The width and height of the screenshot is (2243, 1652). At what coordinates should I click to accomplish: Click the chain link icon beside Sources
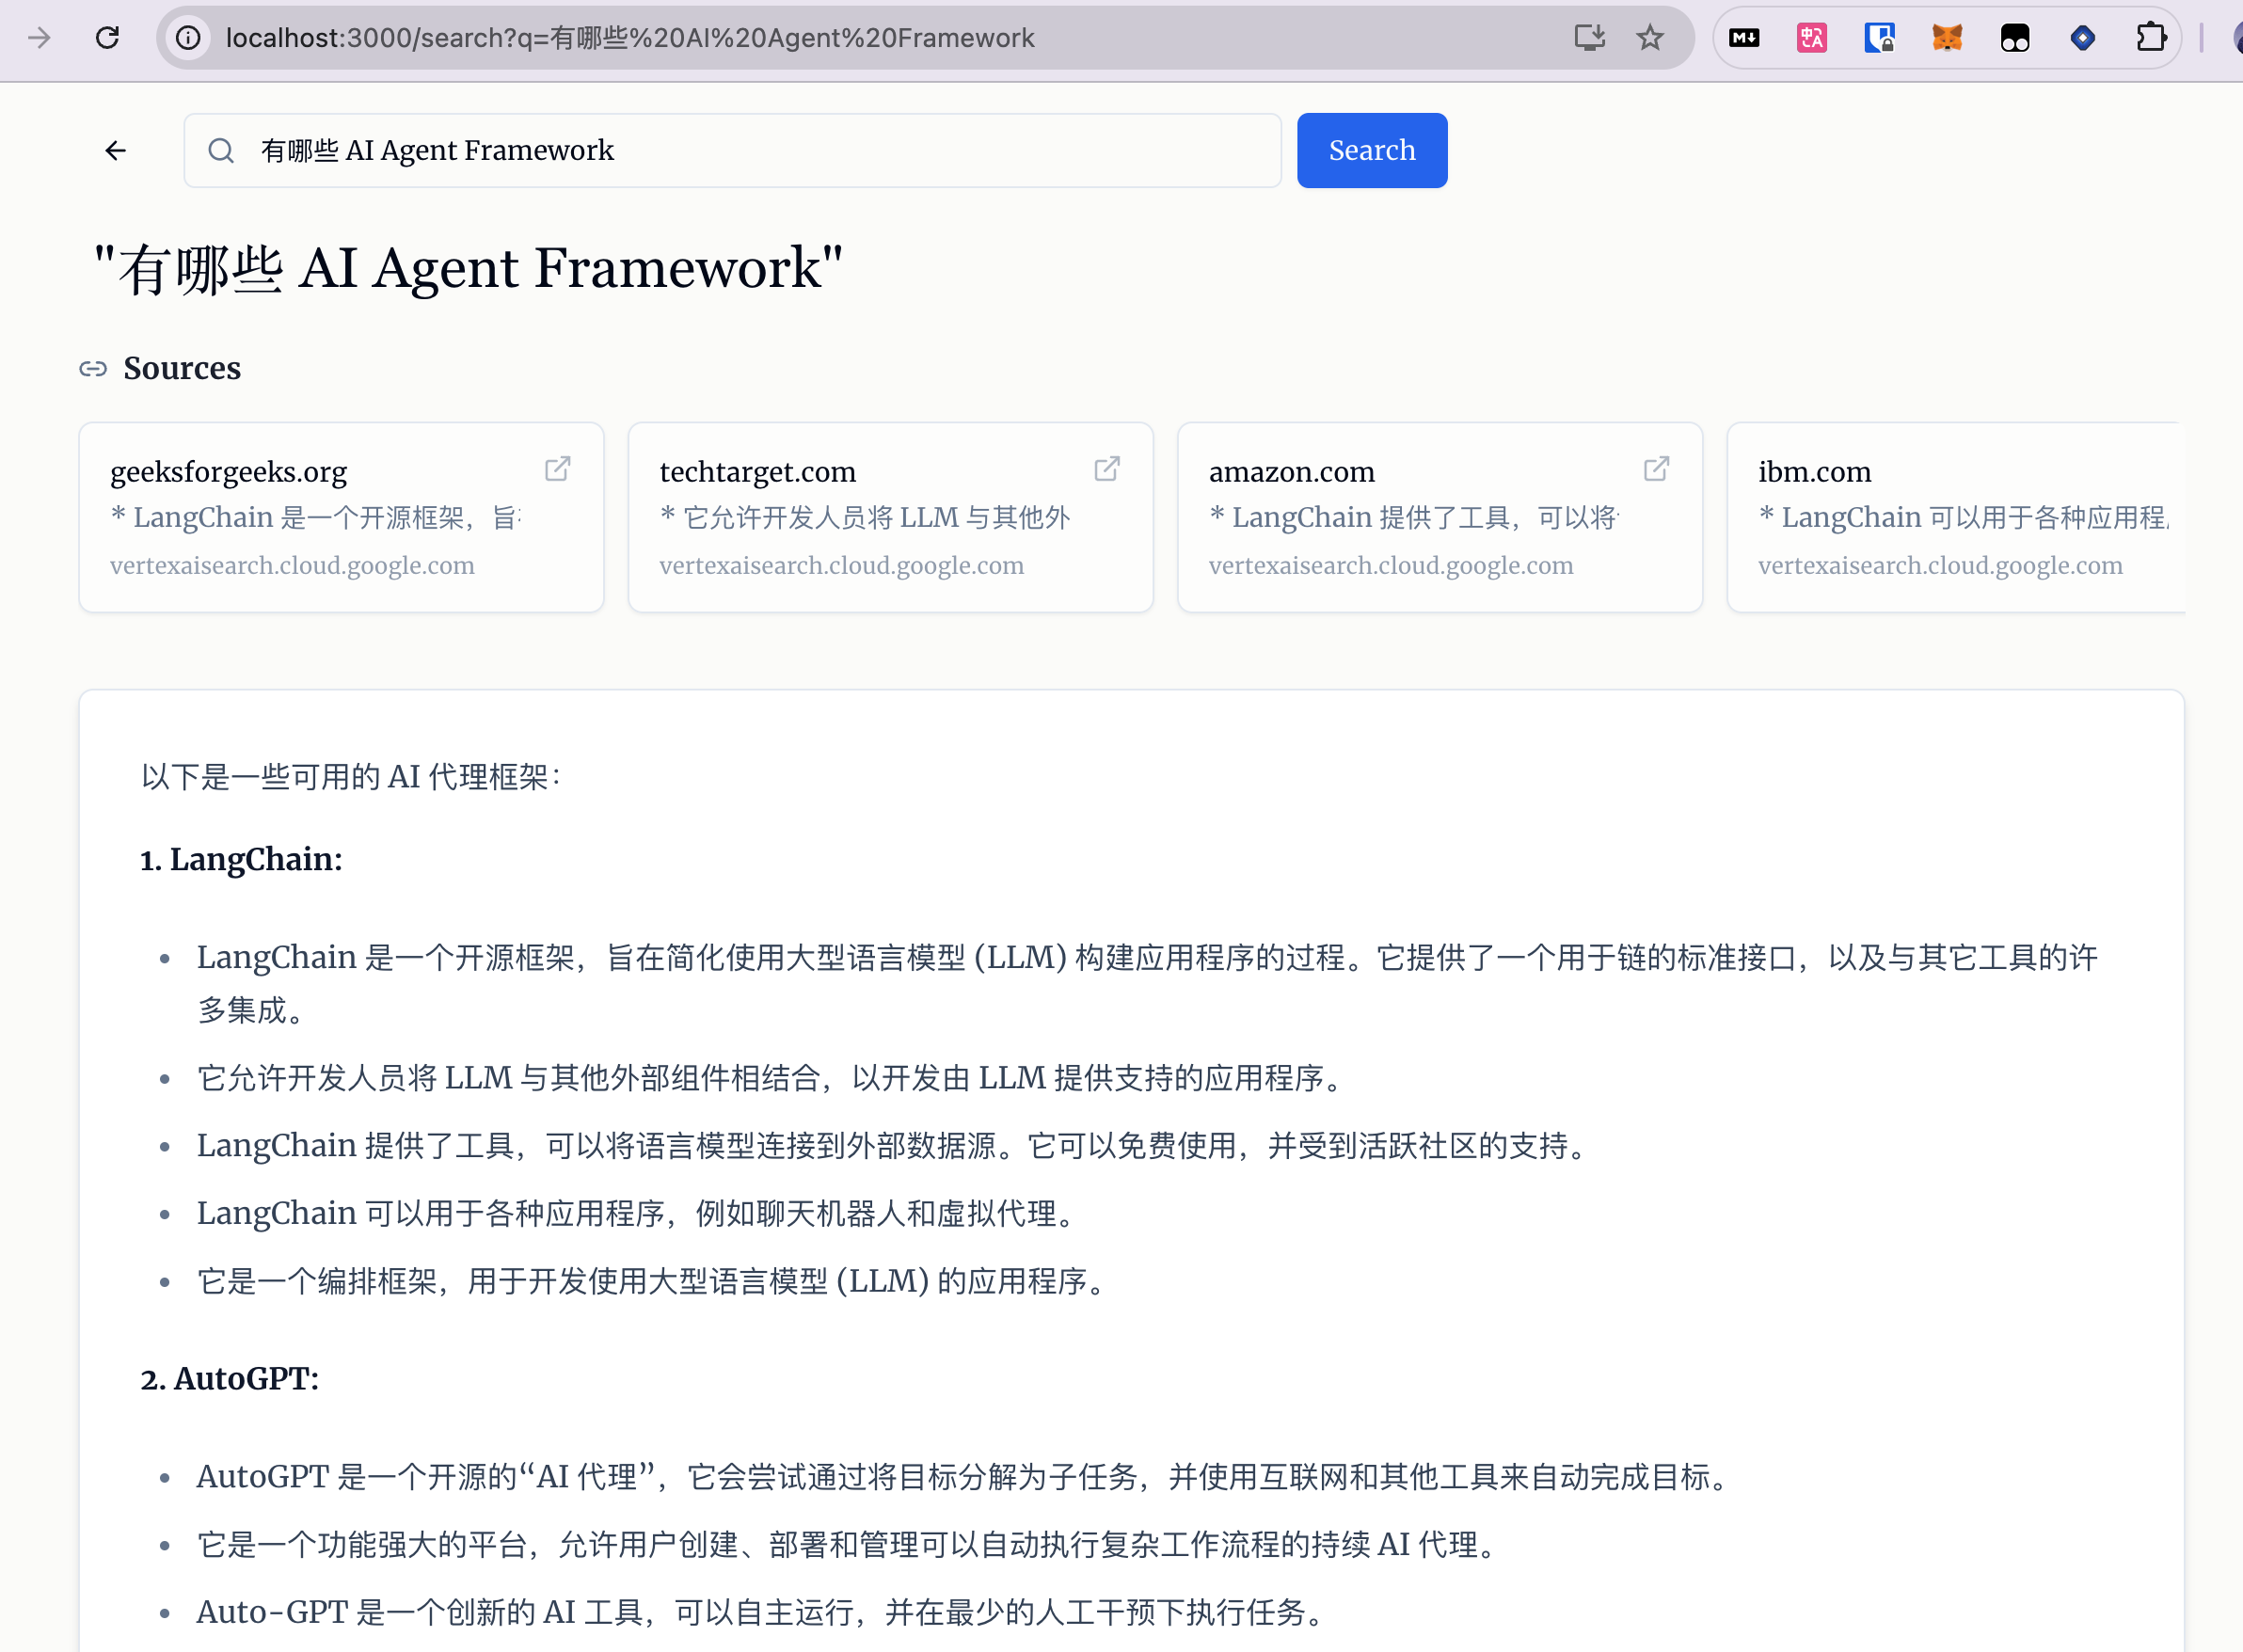point(93,369)
